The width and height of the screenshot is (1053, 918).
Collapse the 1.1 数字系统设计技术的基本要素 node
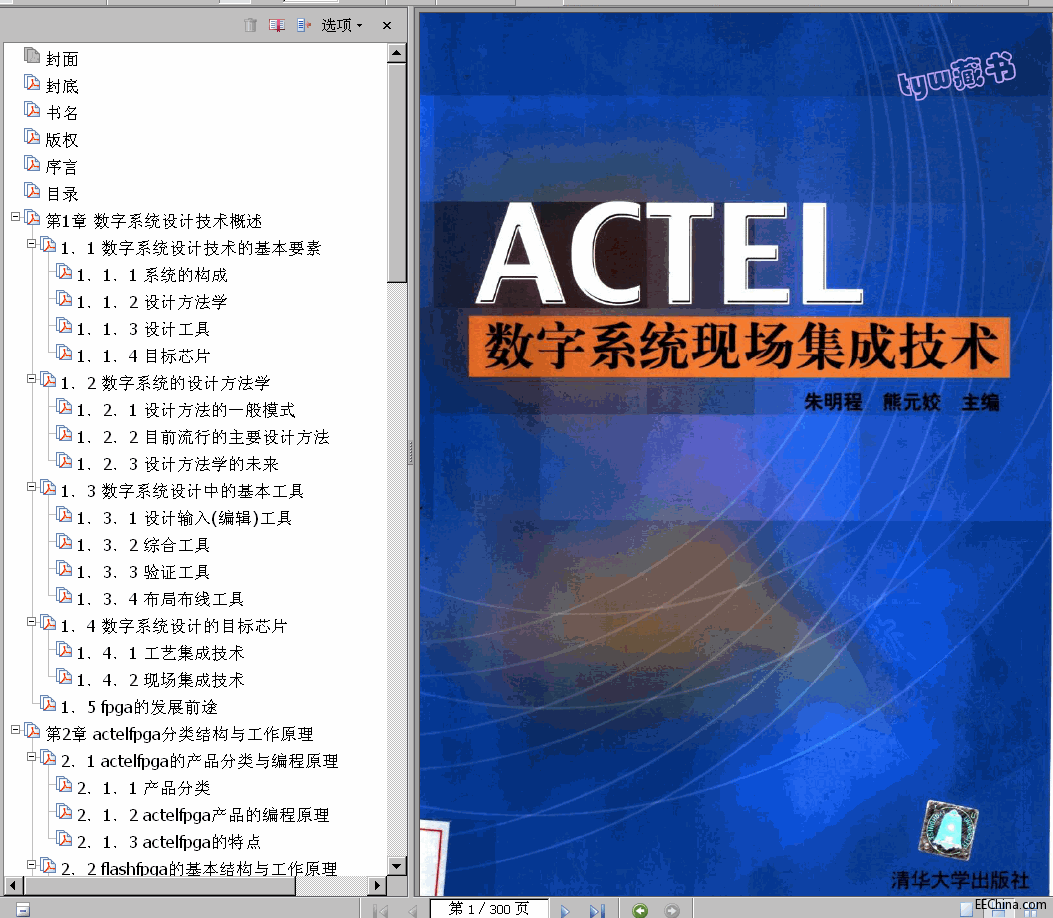31,244
